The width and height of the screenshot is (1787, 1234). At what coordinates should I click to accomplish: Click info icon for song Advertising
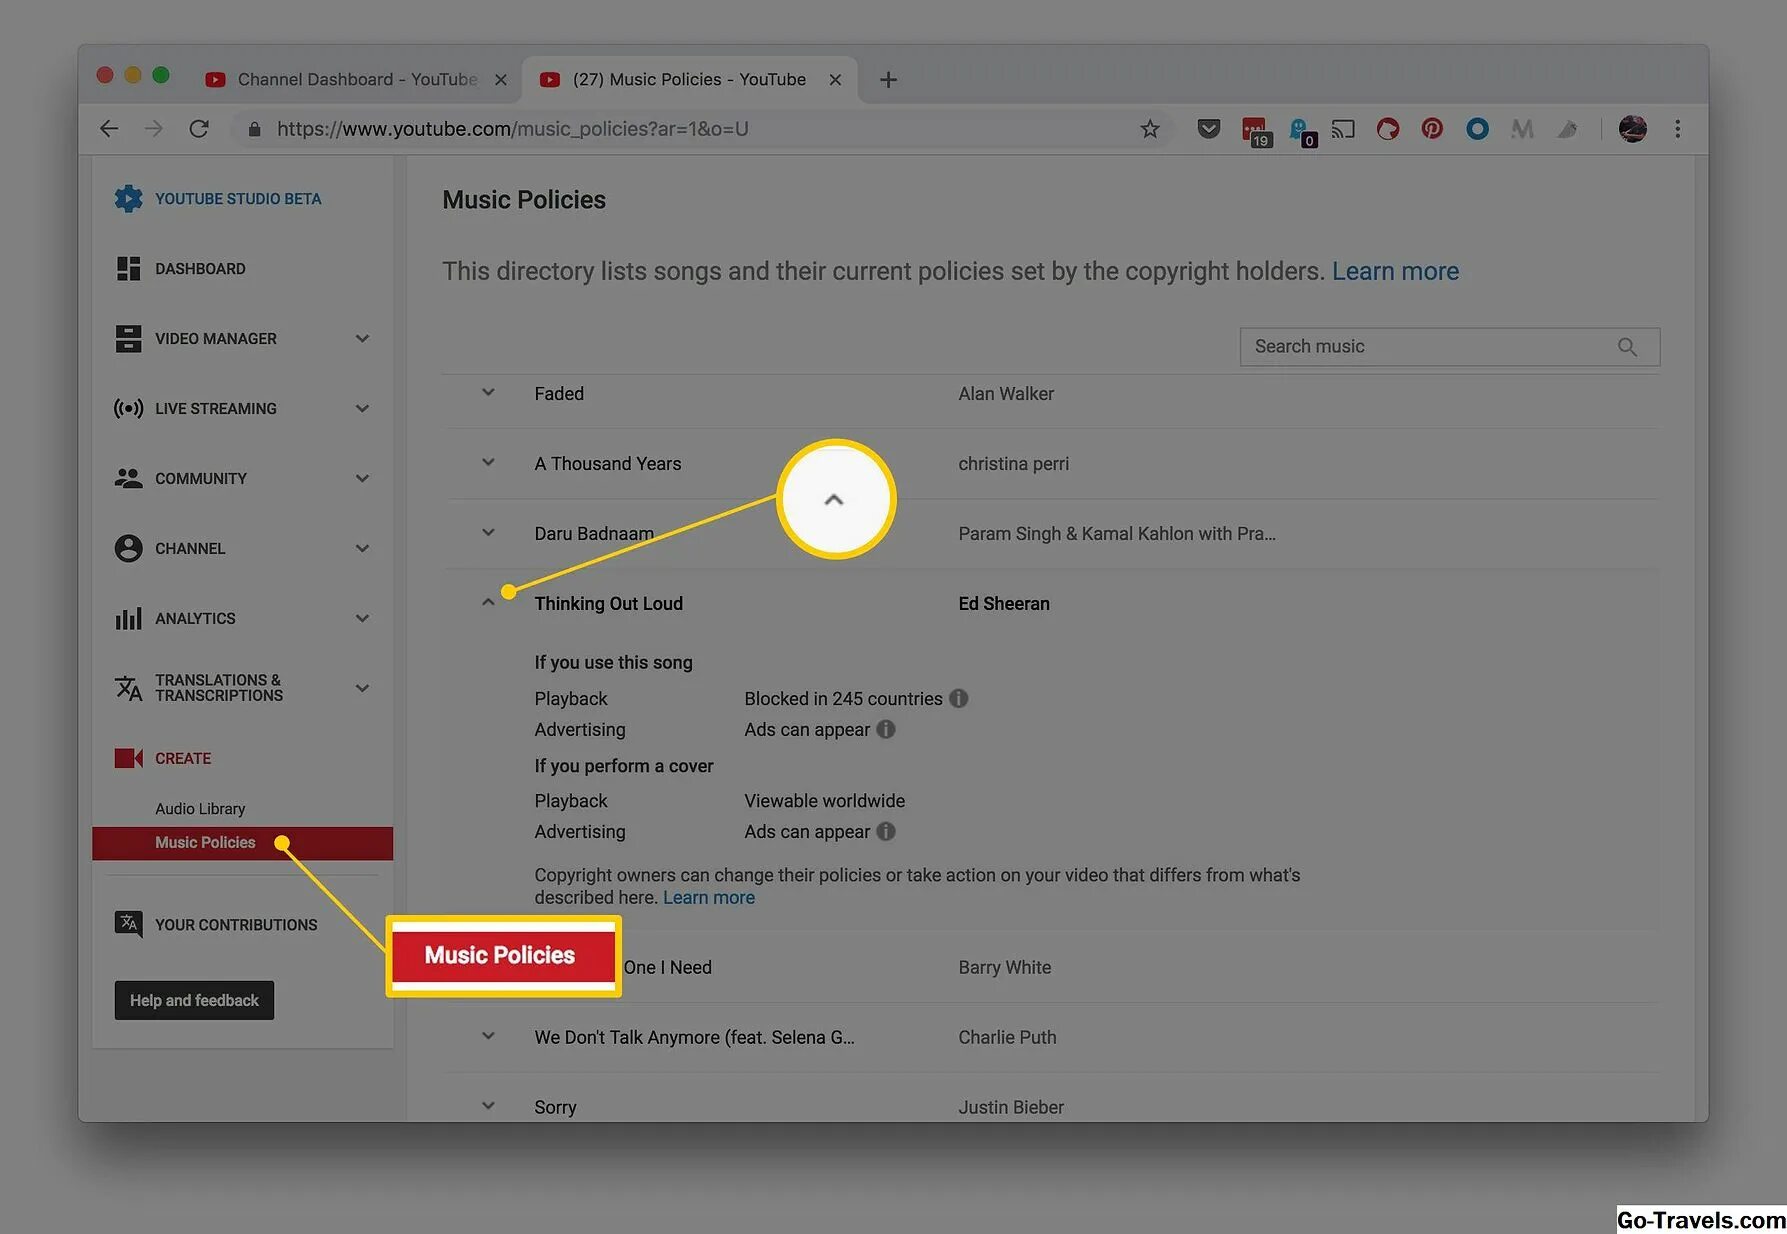(886, 729)
